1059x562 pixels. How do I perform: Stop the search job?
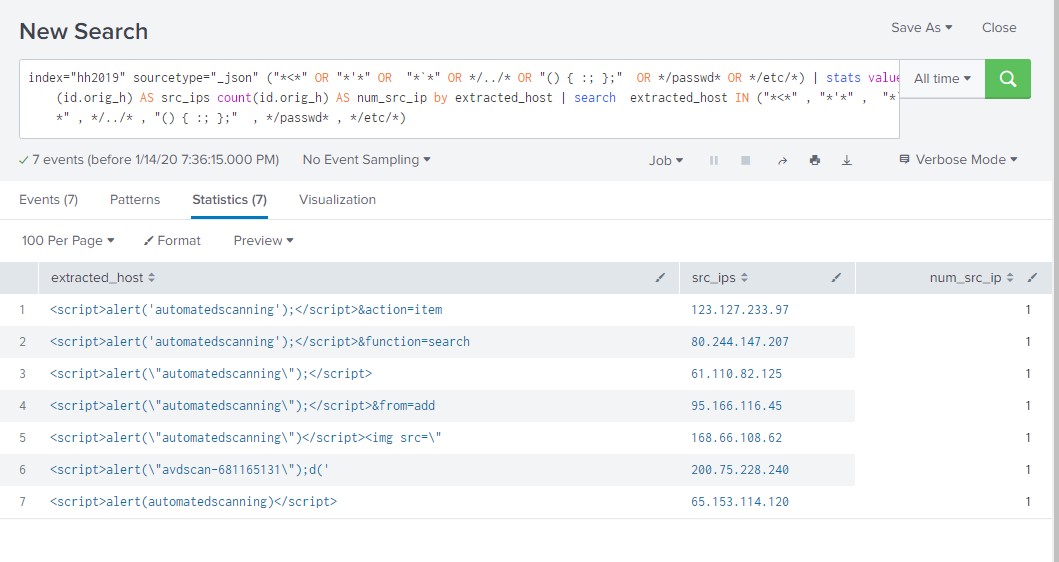click(x=745, y=160)
